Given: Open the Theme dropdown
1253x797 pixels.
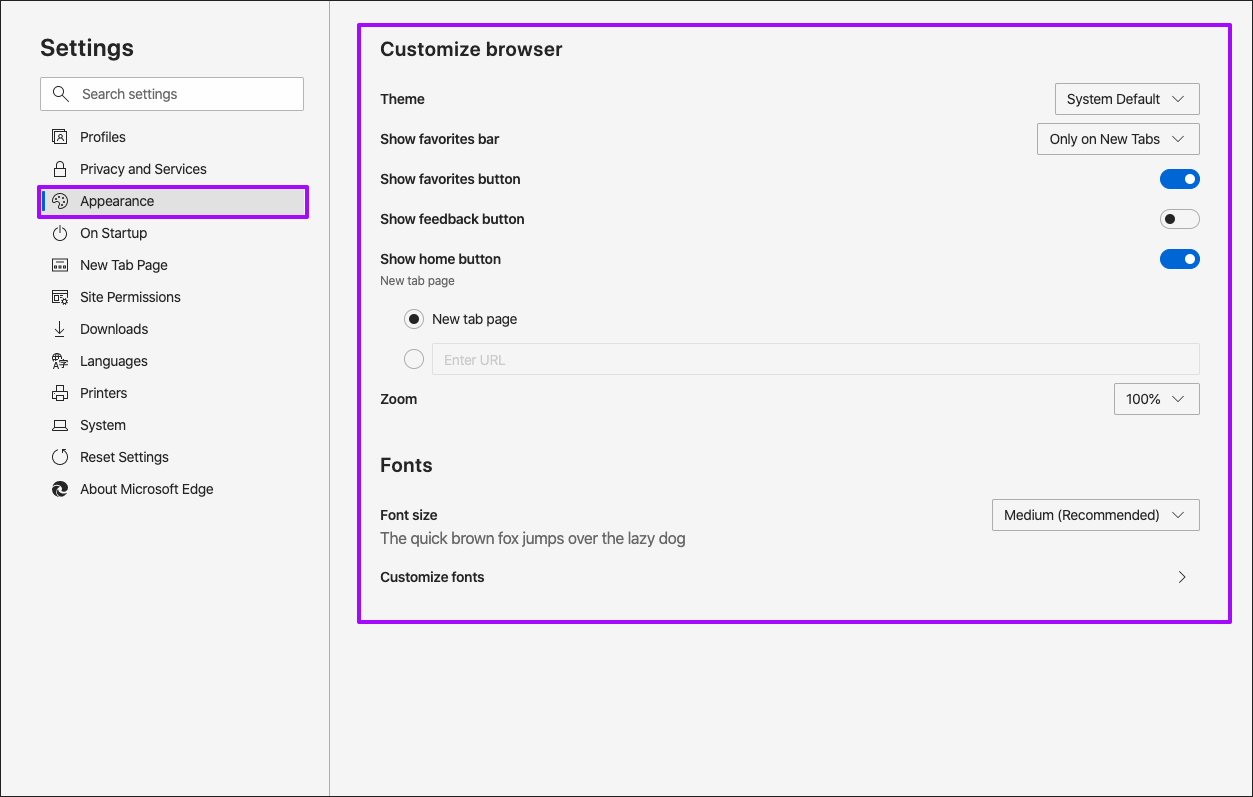Looking at the screenshot, I should (1126, 98).
